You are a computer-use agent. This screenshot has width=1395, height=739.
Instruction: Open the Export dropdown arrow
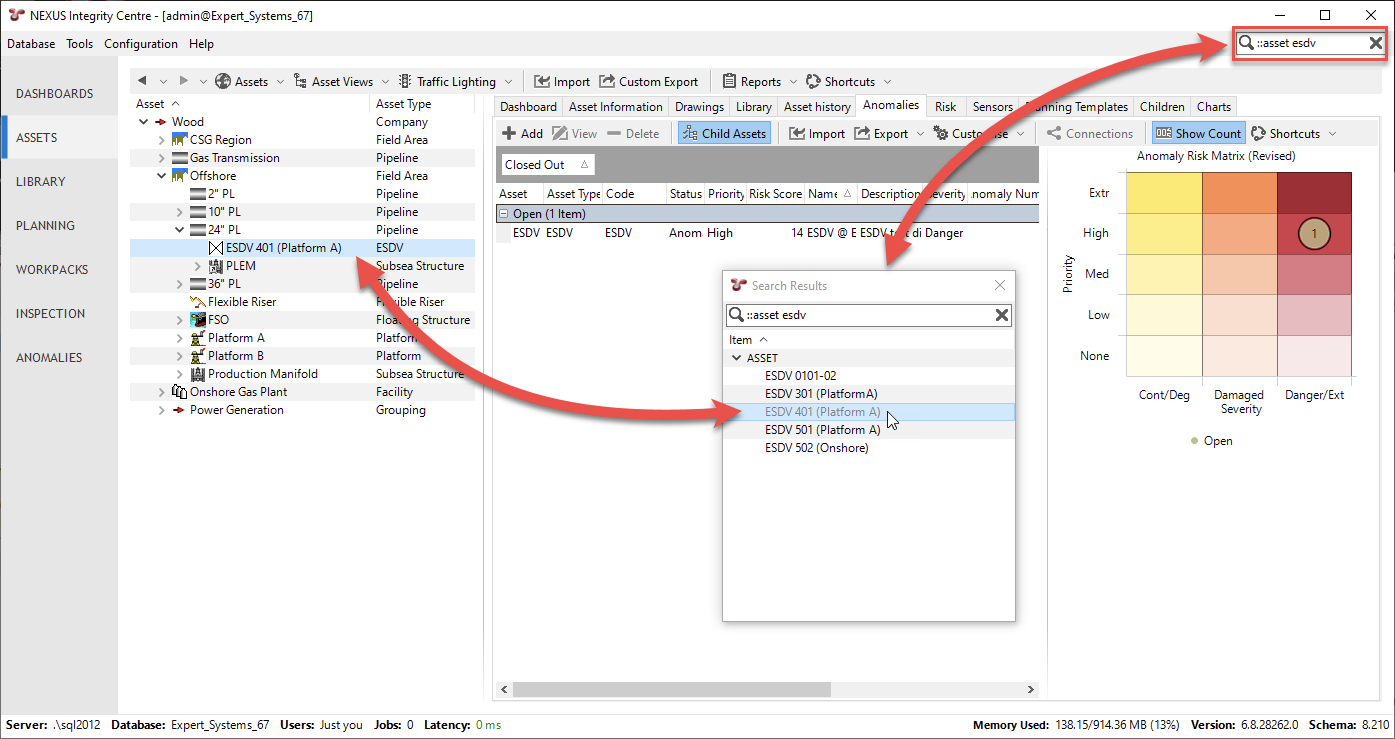pos(919,134)
